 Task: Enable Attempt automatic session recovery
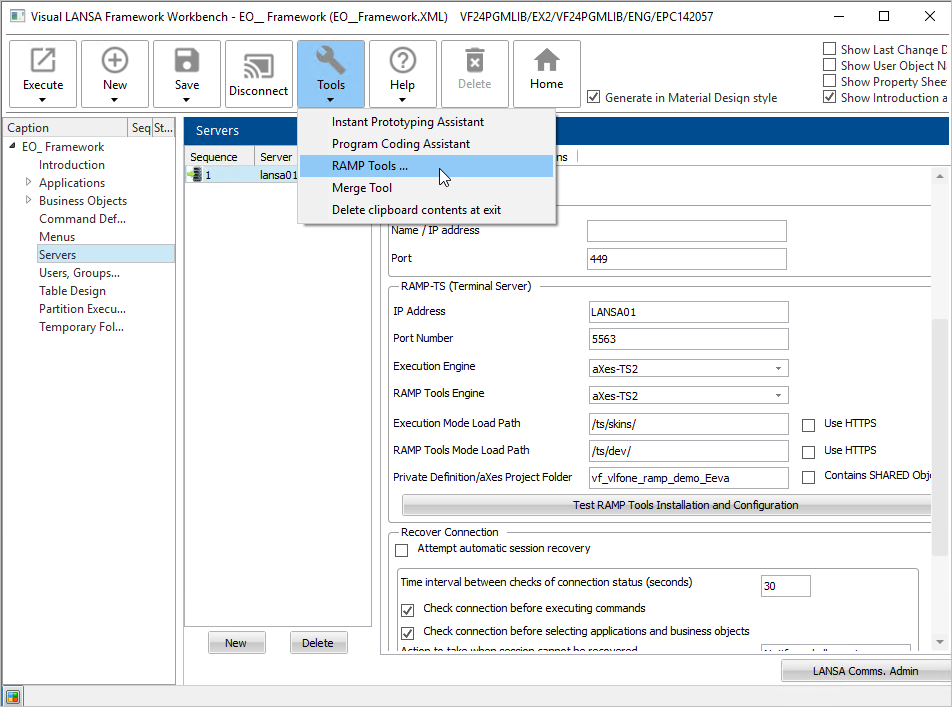[402, 549]
